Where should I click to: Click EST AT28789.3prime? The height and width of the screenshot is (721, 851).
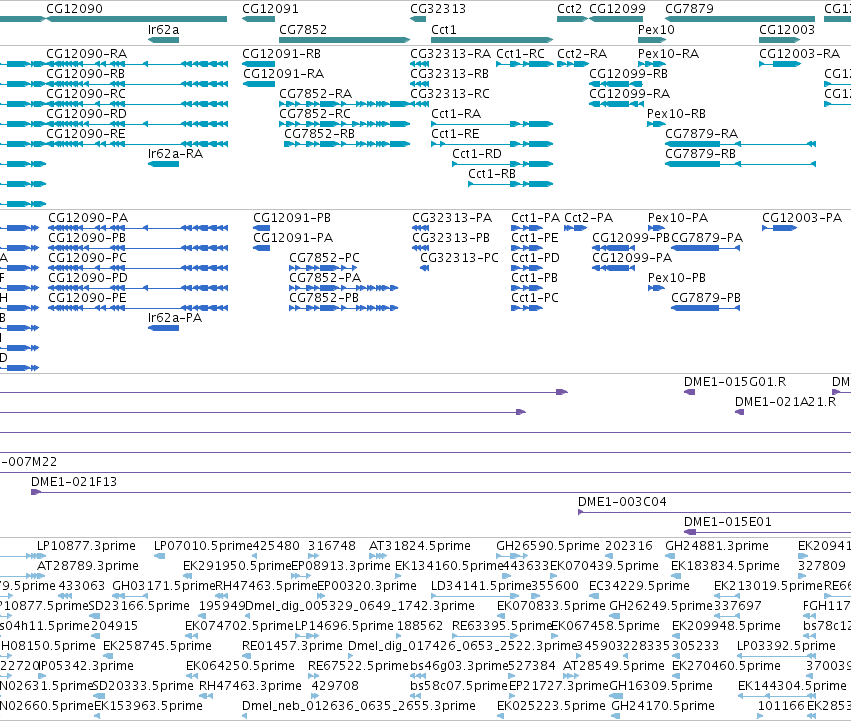[88, 566]
